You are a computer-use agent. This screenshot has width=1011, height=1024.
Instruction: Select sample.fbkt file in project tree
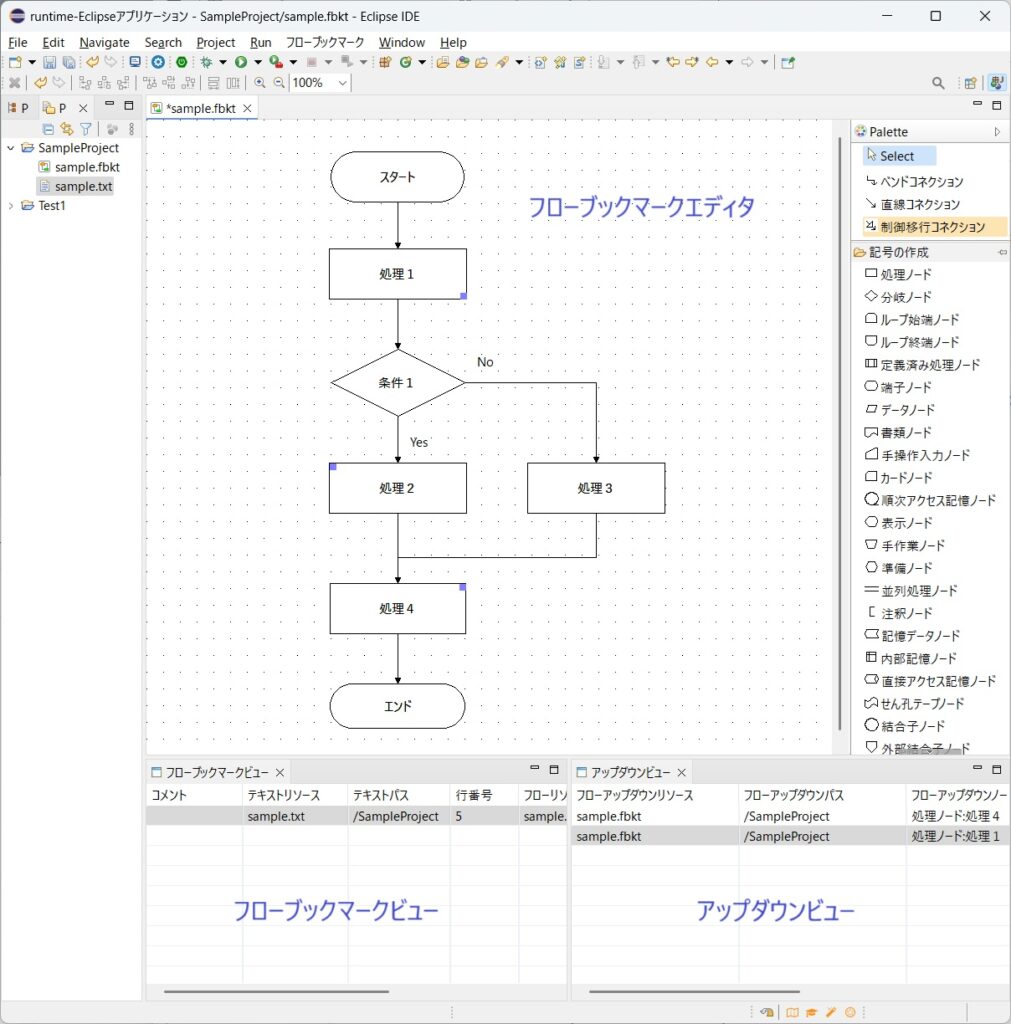point(87,167)
